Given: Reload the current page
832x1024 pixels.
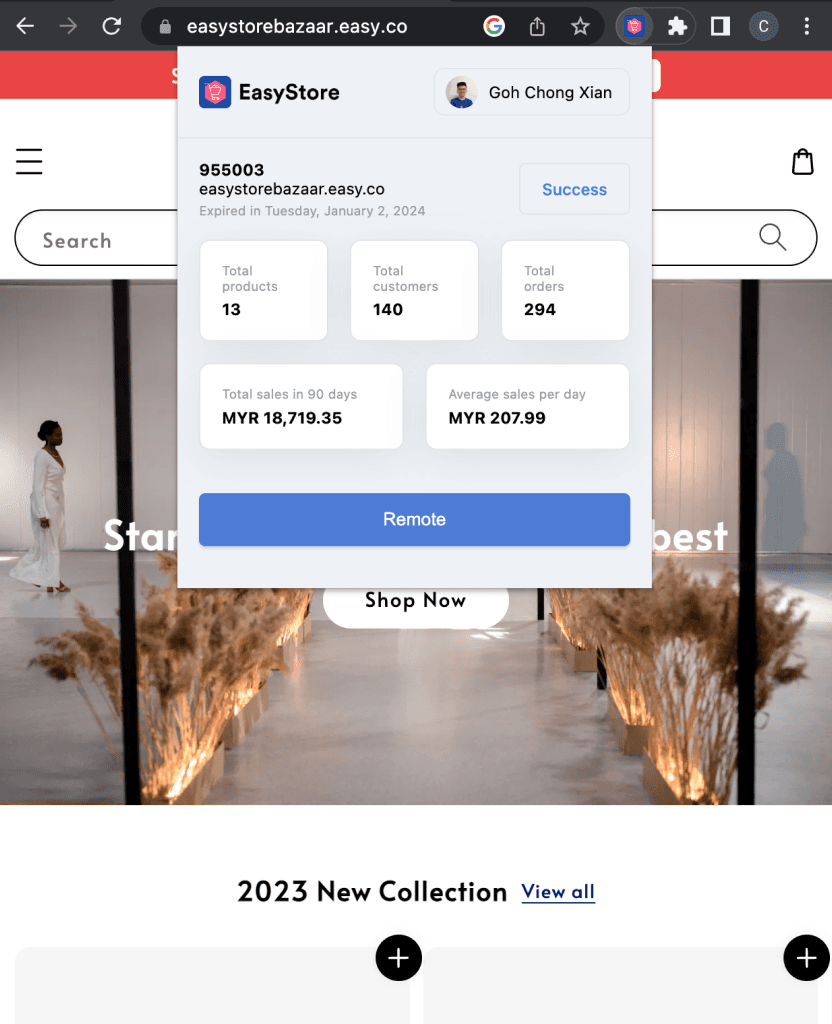Looking at the screenshot, I should pos(112,26).
